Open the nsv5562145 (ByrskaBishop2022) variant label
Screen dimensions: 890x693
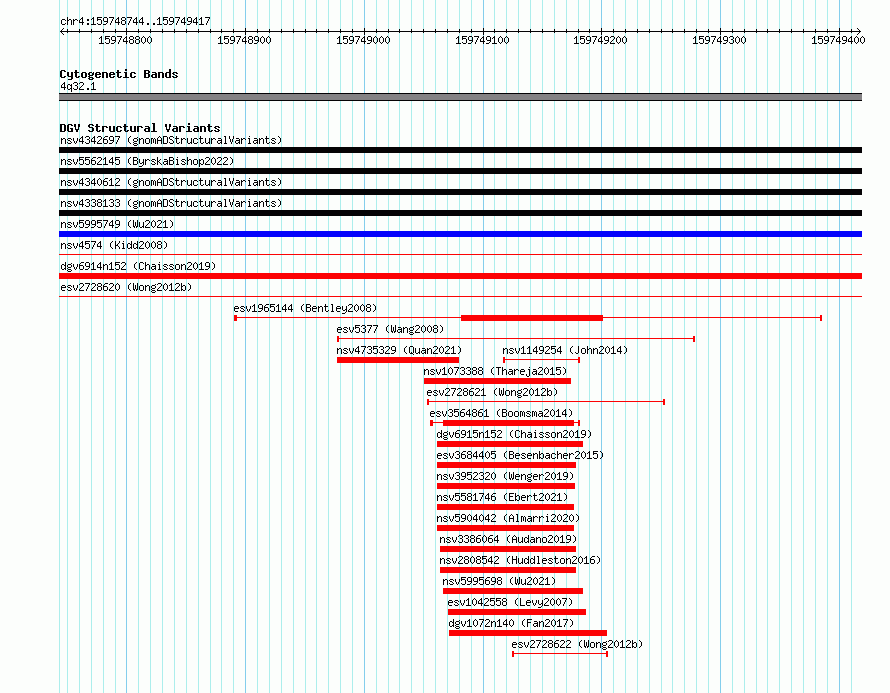tap(147, 161)
